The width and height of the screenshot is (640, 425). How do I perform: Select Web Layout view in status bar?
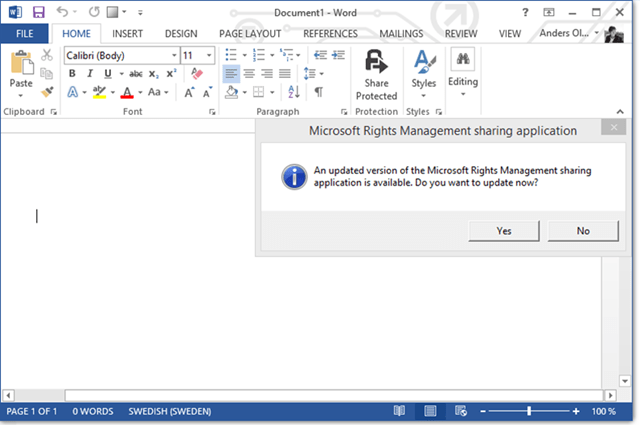pos(460,411)
